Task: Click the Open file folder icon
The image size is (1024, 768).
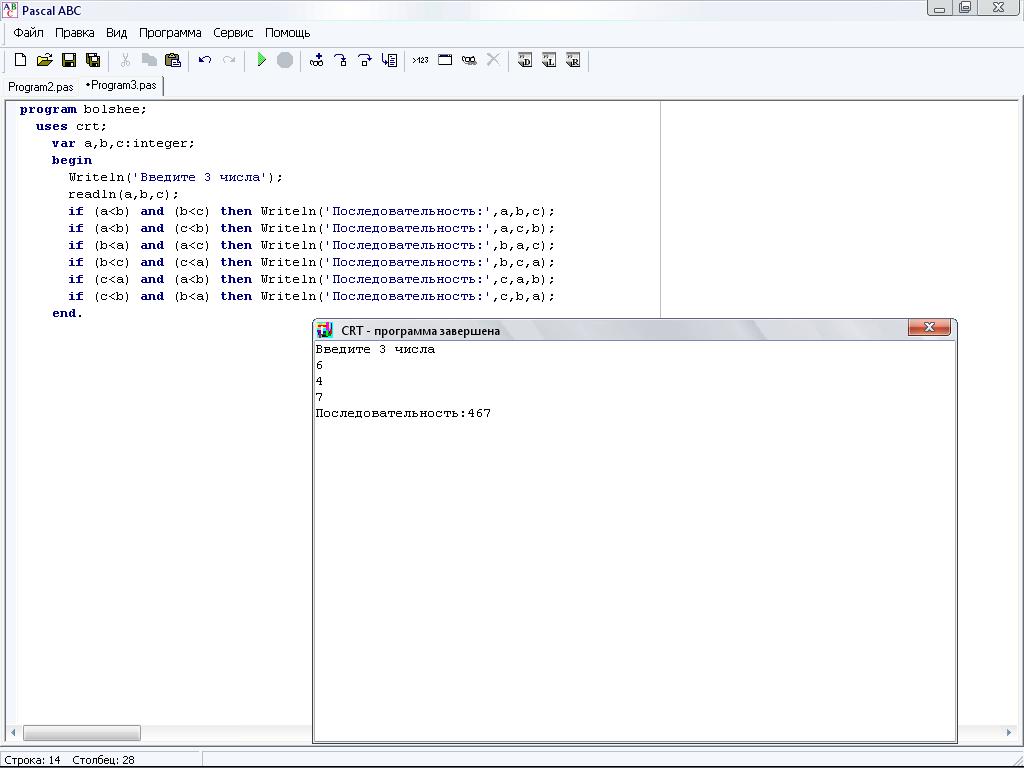Action: click(44, 61)
